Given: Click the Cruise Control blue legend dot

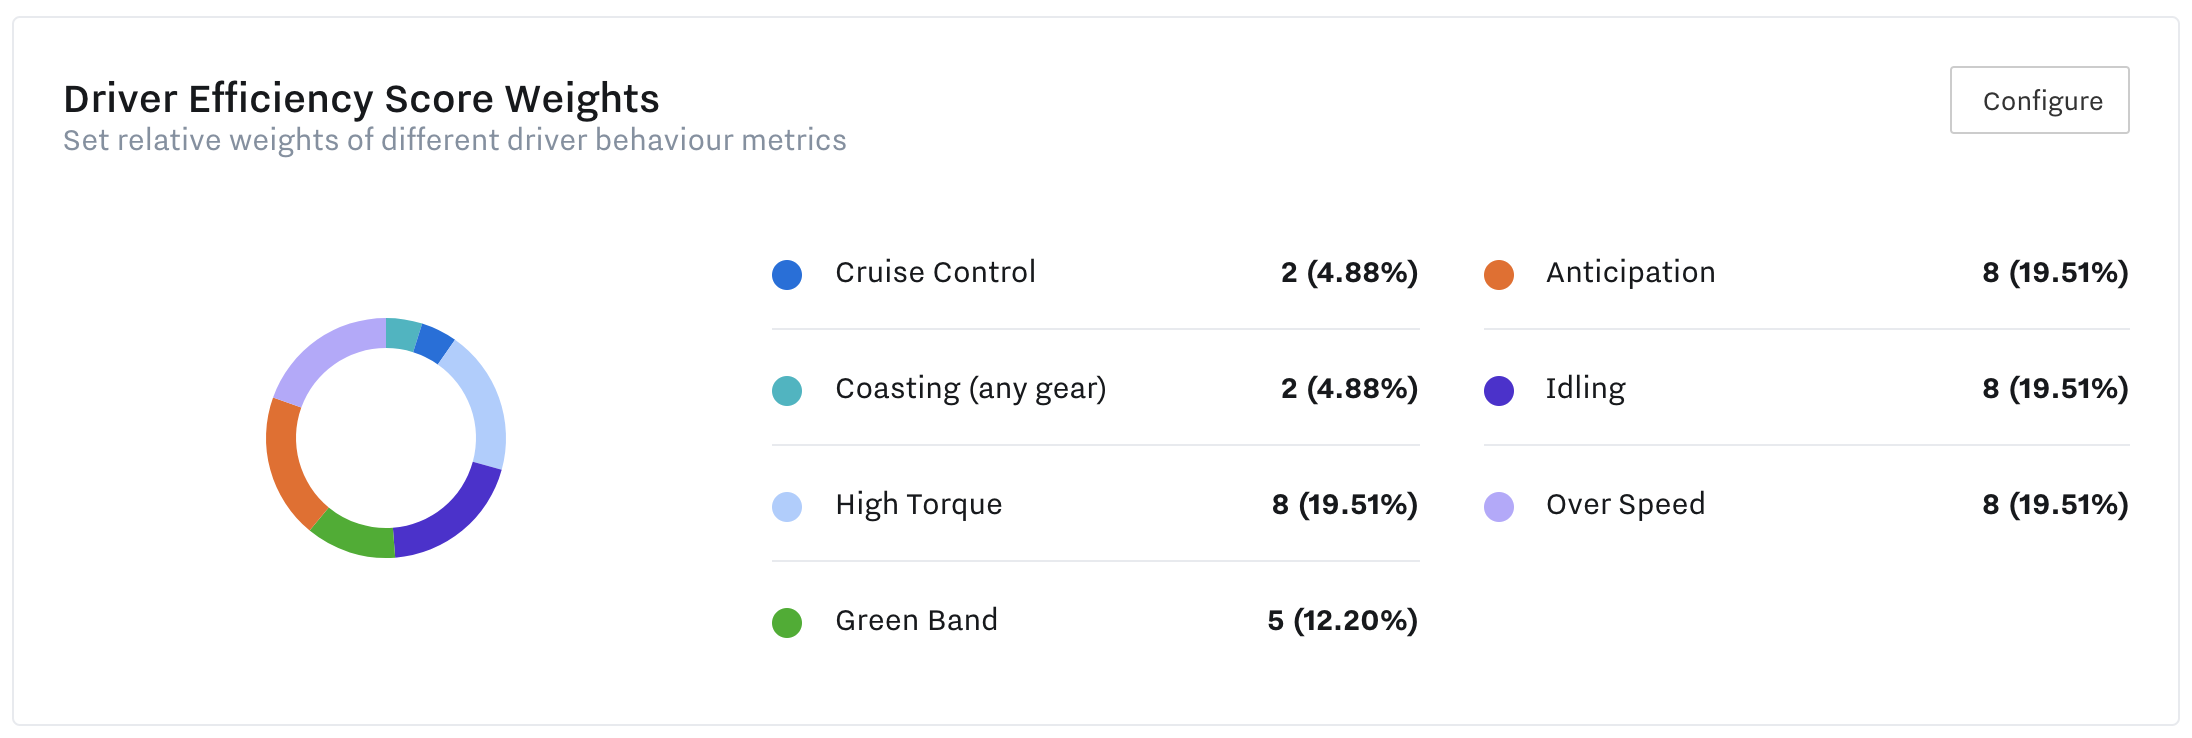Looking at the screenshot, I should (x=787, y=275).
